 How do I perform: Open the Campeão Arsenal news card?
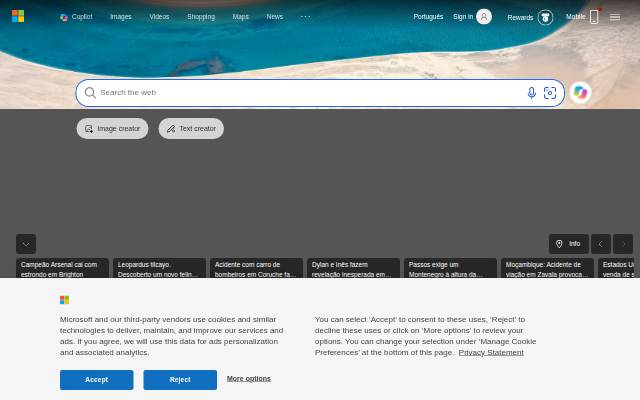(62, 268)
